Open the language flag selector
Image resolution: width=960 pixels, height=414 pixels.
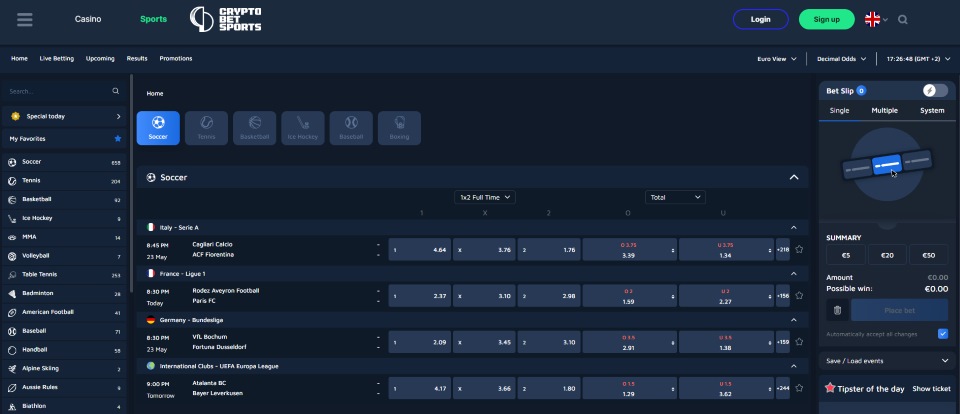(x=876, y=20)
